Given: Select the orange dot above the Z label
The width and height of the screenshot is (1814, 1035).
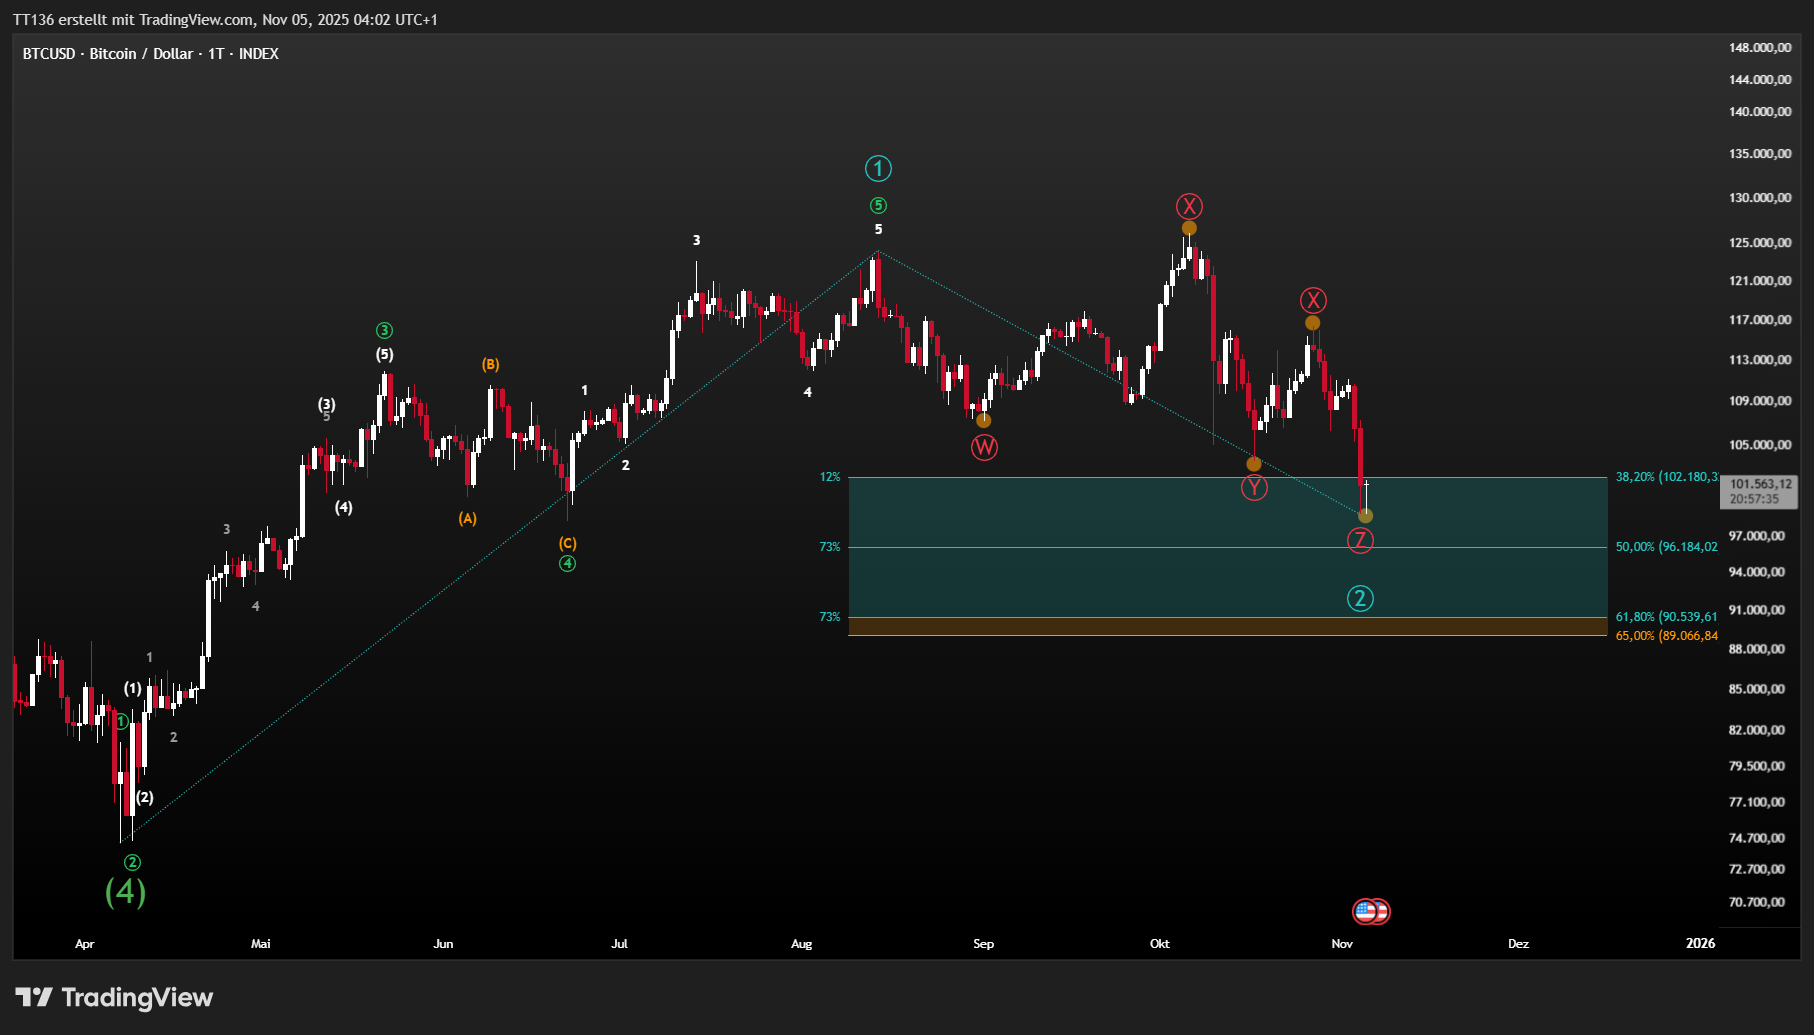Looking at the screenshot, I should click(x=1365, y=516).
